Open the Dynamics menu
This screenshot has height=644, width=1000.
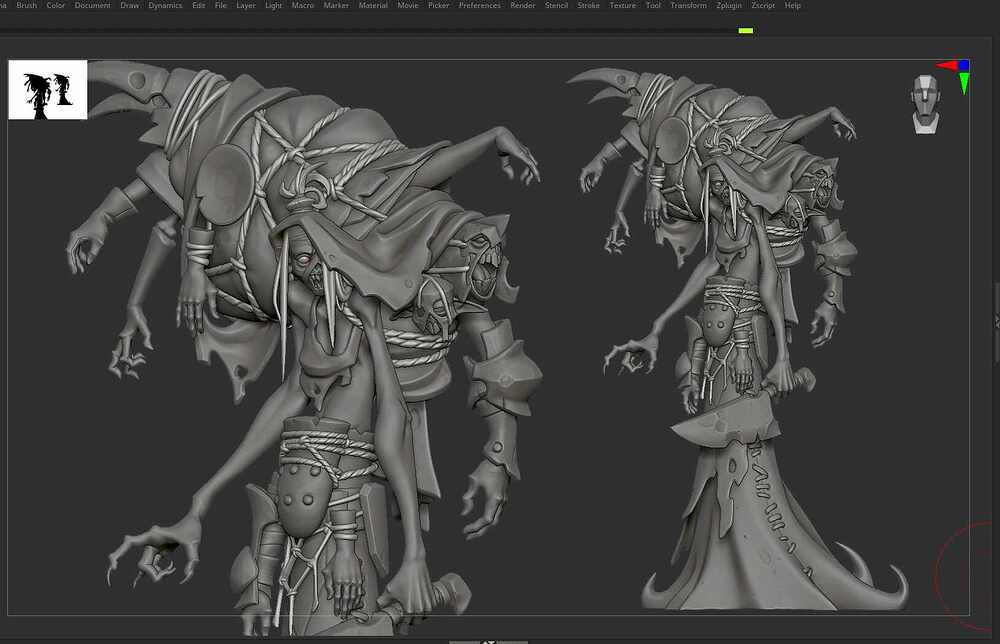click(165, 5)
